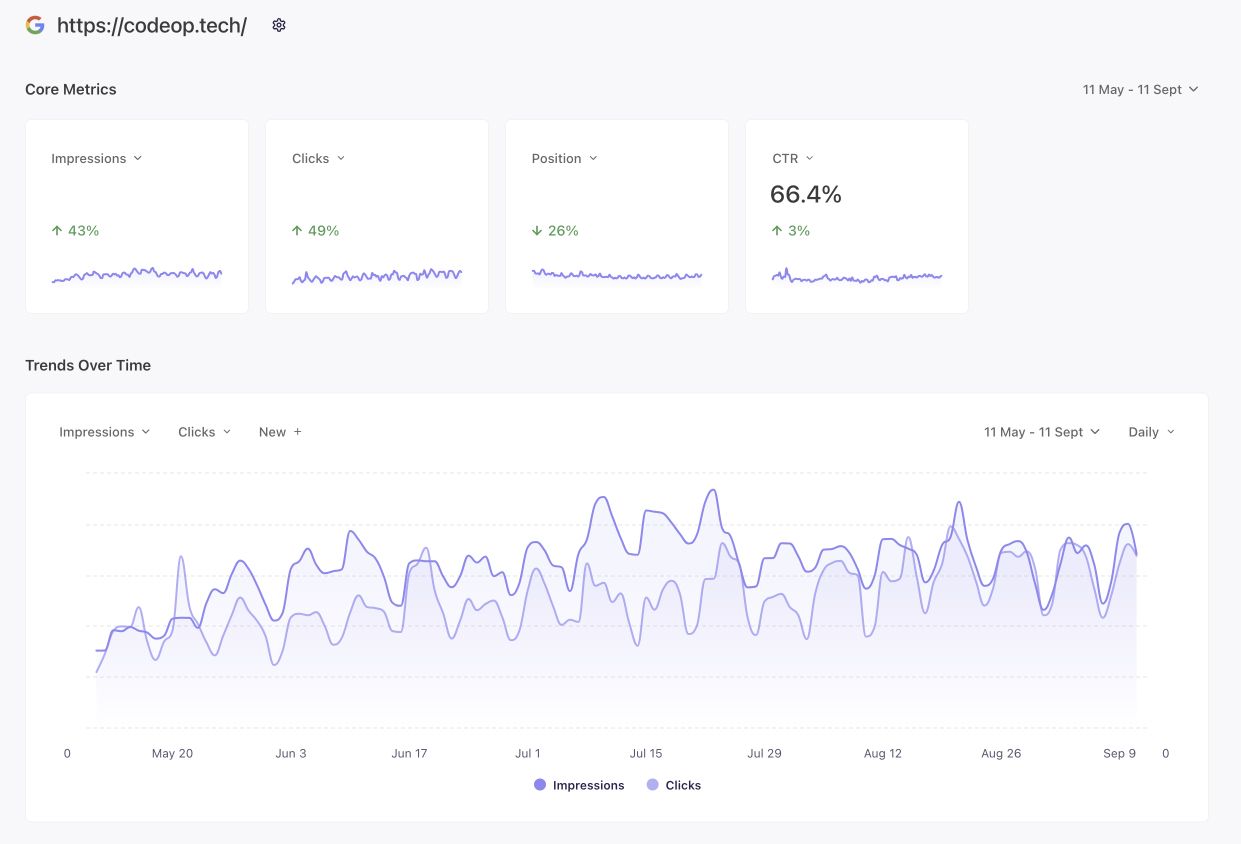This screenshot has height=844, width=1241.
Task: Expand the Clicks card metric dropdown
Action: coord(319,158)
